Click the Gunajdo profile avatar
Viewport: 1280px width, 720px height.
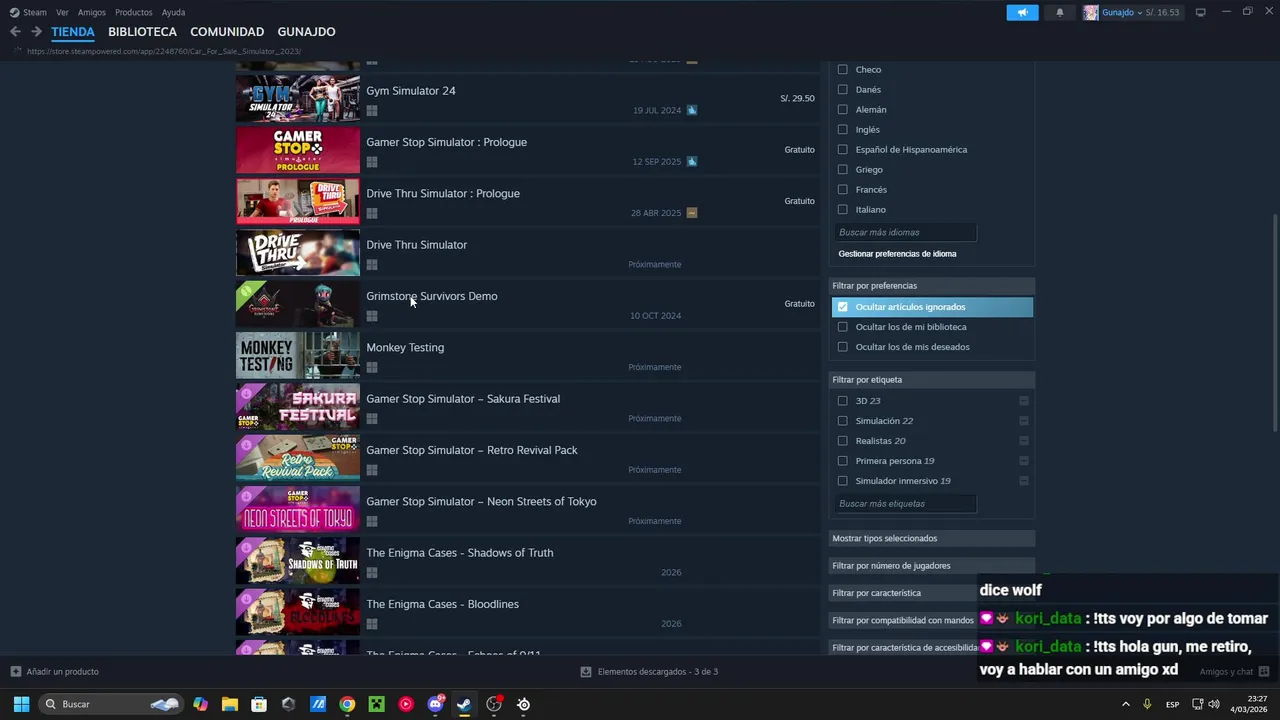click(x=1090, y=12)
